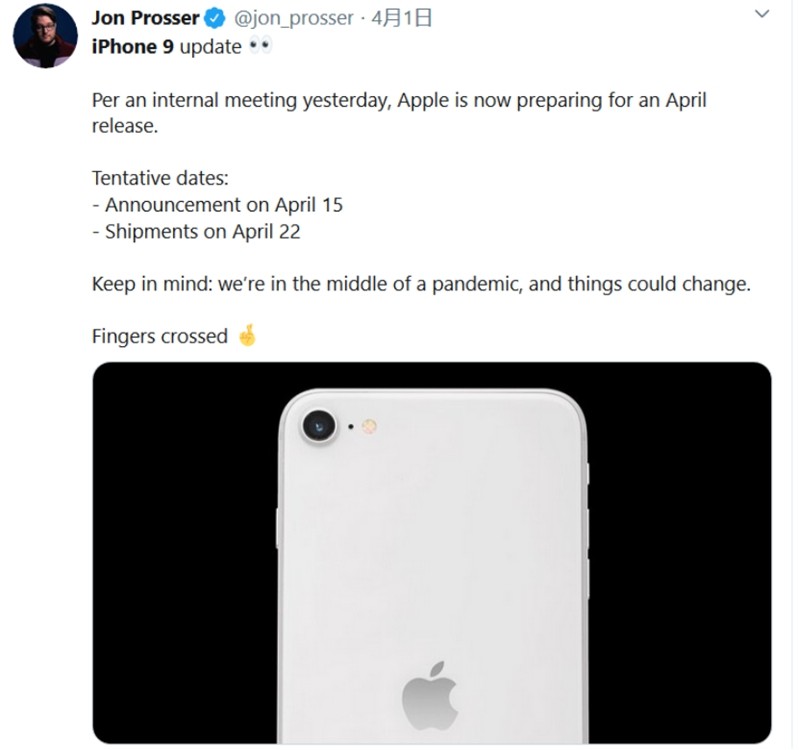Click the small microphone dot beside the lens
Image resolution: width=799 pixels, height=750 pixels.
350,427
